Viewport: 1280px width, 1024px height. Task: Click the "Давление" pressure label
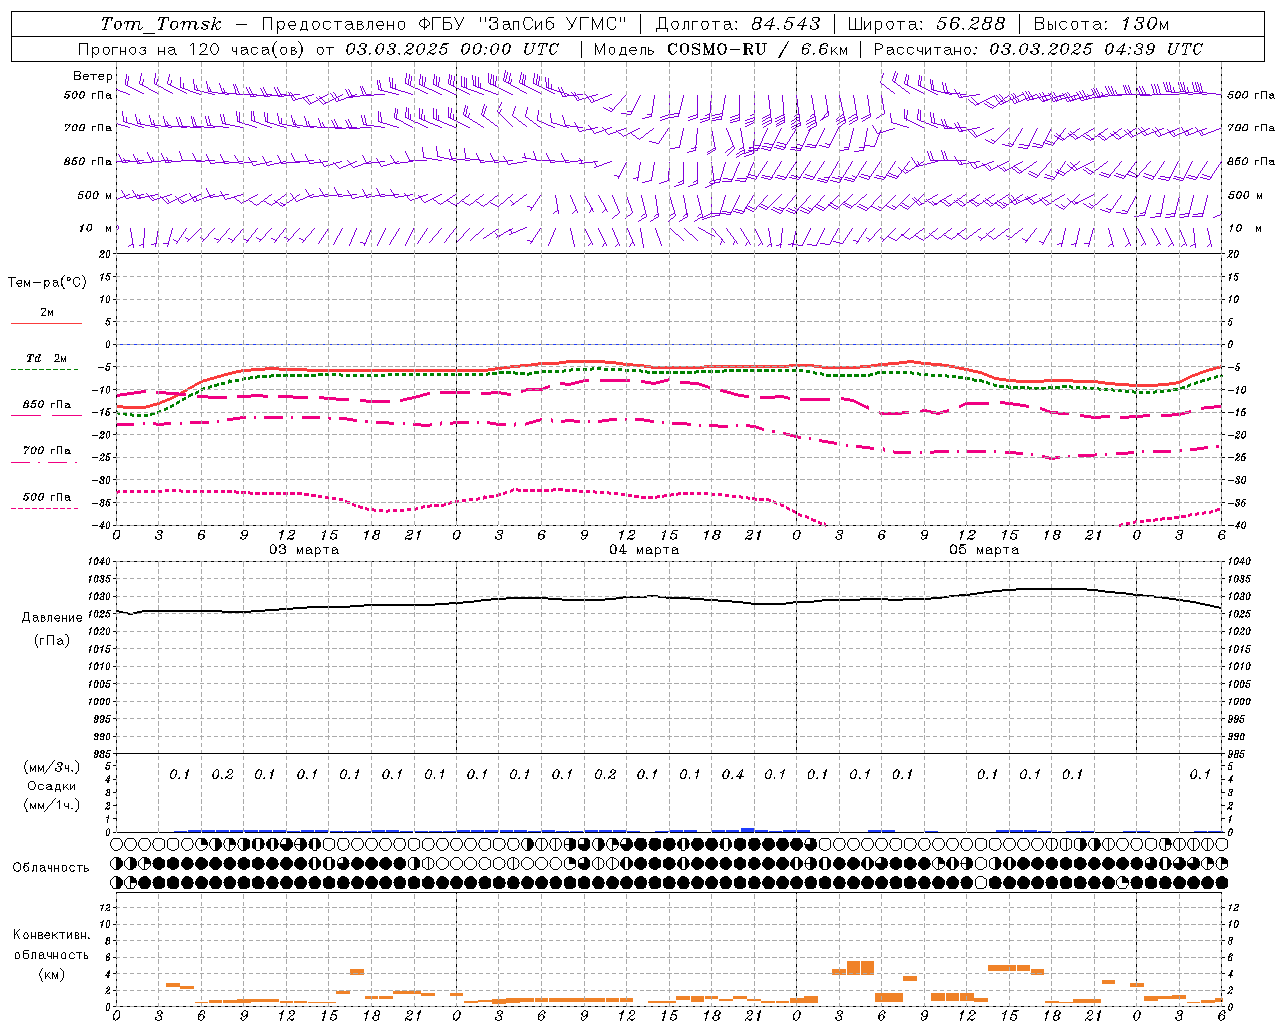click(52, 618)
